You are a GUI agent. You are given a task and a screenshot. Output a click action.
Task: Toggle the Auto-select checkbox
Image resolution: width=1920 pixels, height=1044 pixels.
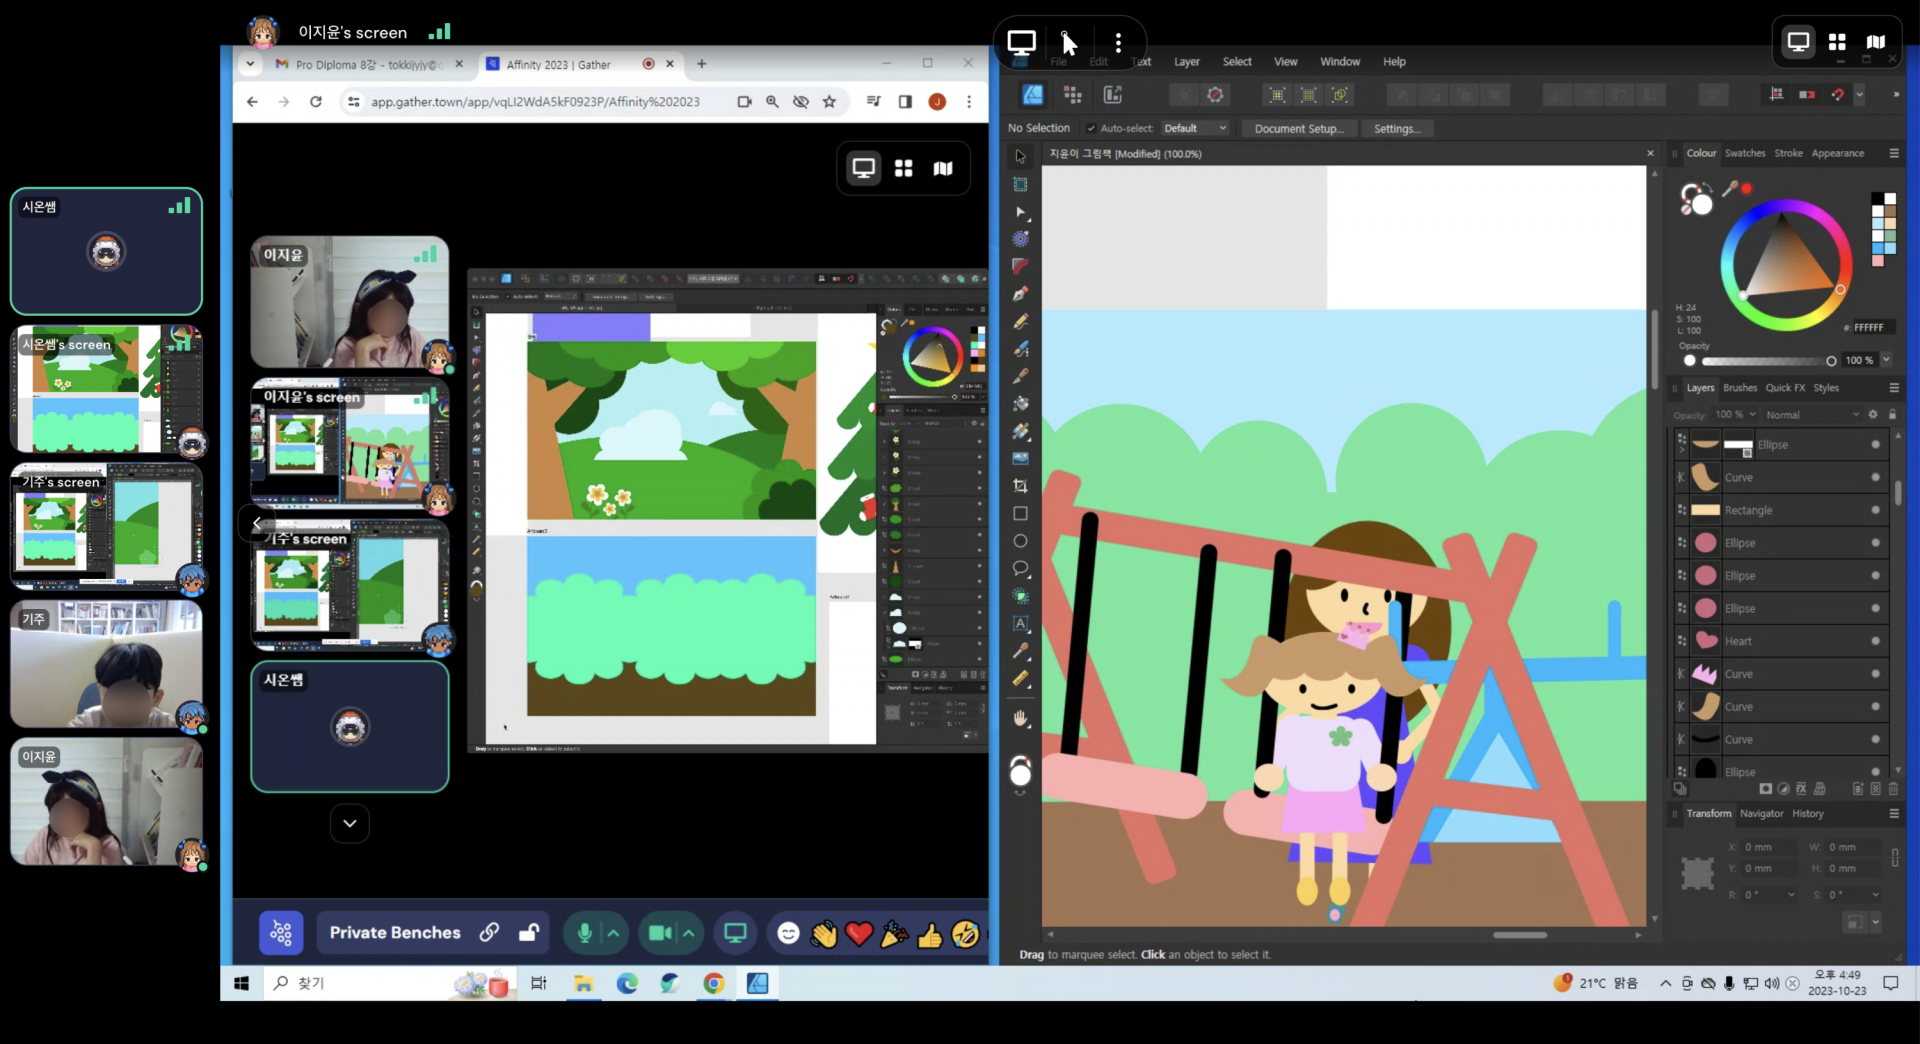[x=1091, y=129]
